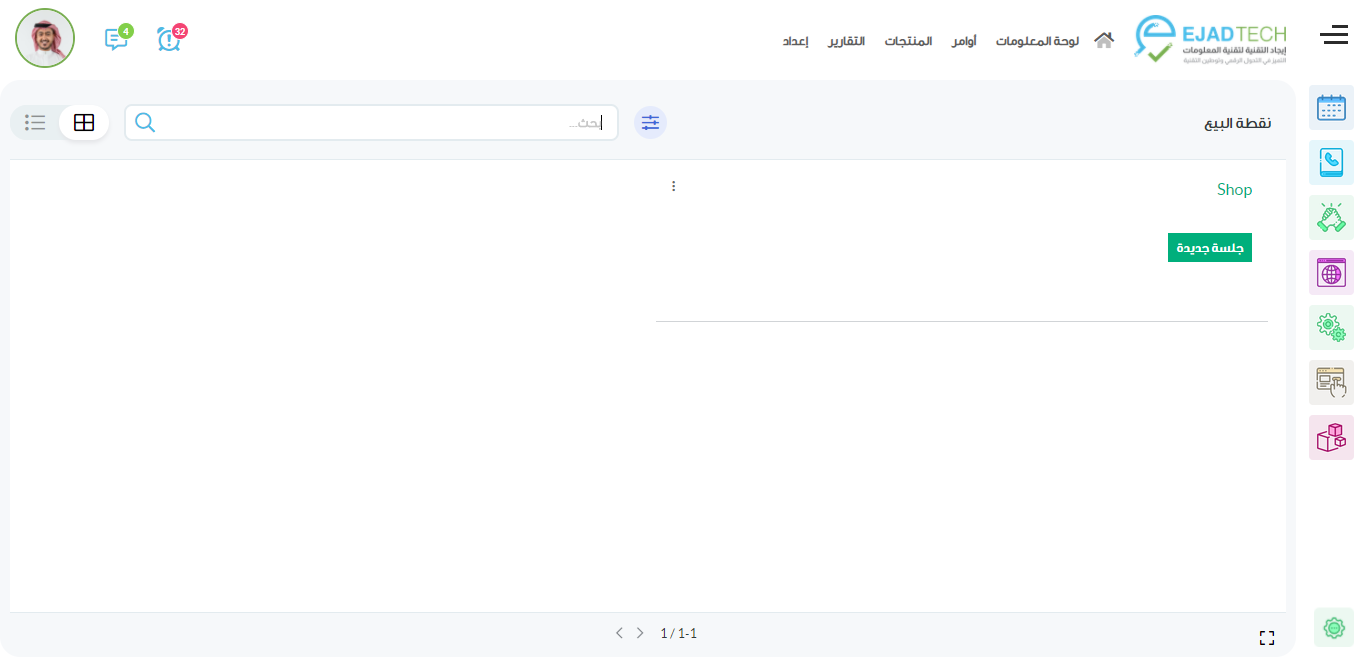Open the contacts phonebook sidebar icon
The image size is (1366, 657).
click(x=1331, y=163)
